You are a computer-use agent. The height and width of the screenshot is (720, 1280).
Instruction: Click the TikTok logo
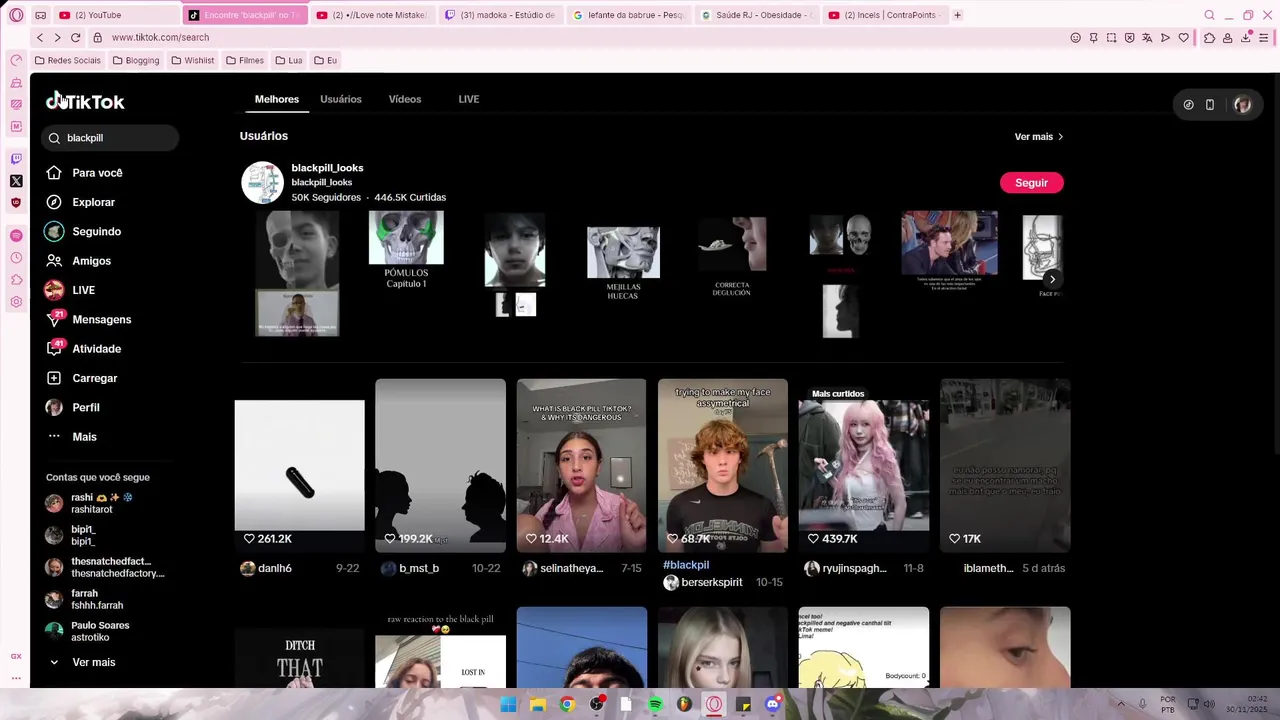85,101
